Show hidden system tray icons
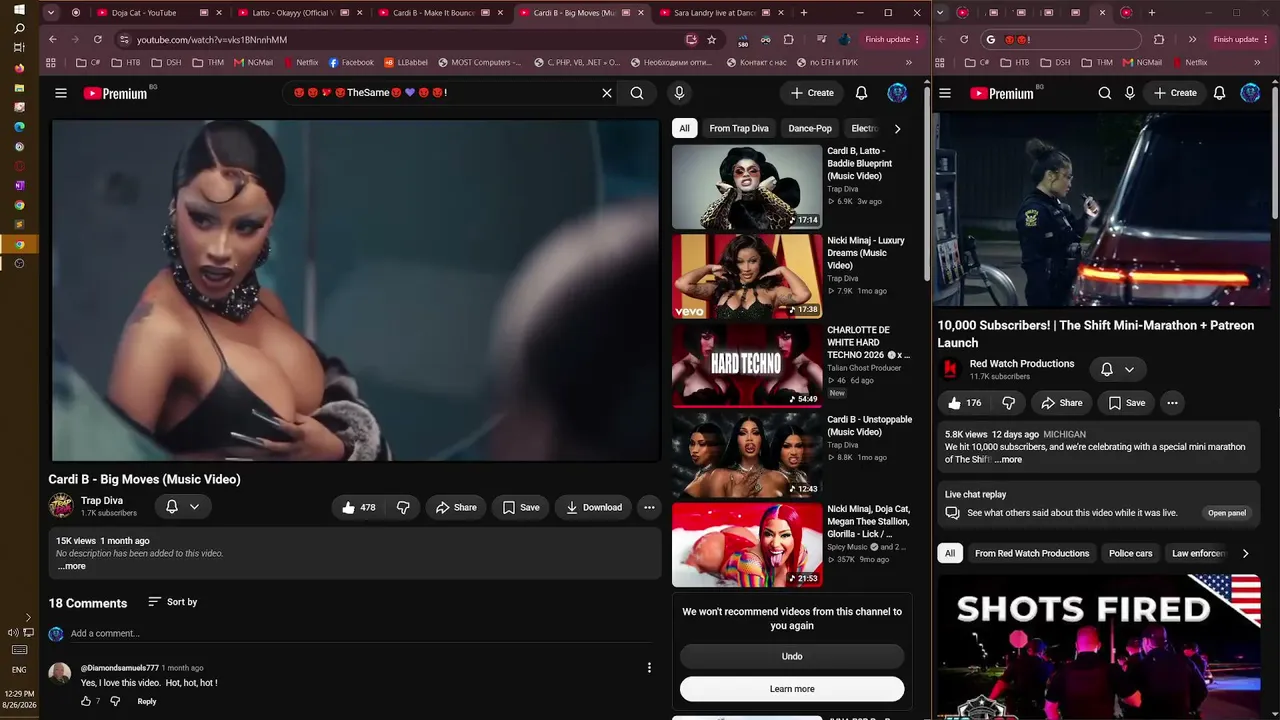1280x720 pixels. [27, 617]
